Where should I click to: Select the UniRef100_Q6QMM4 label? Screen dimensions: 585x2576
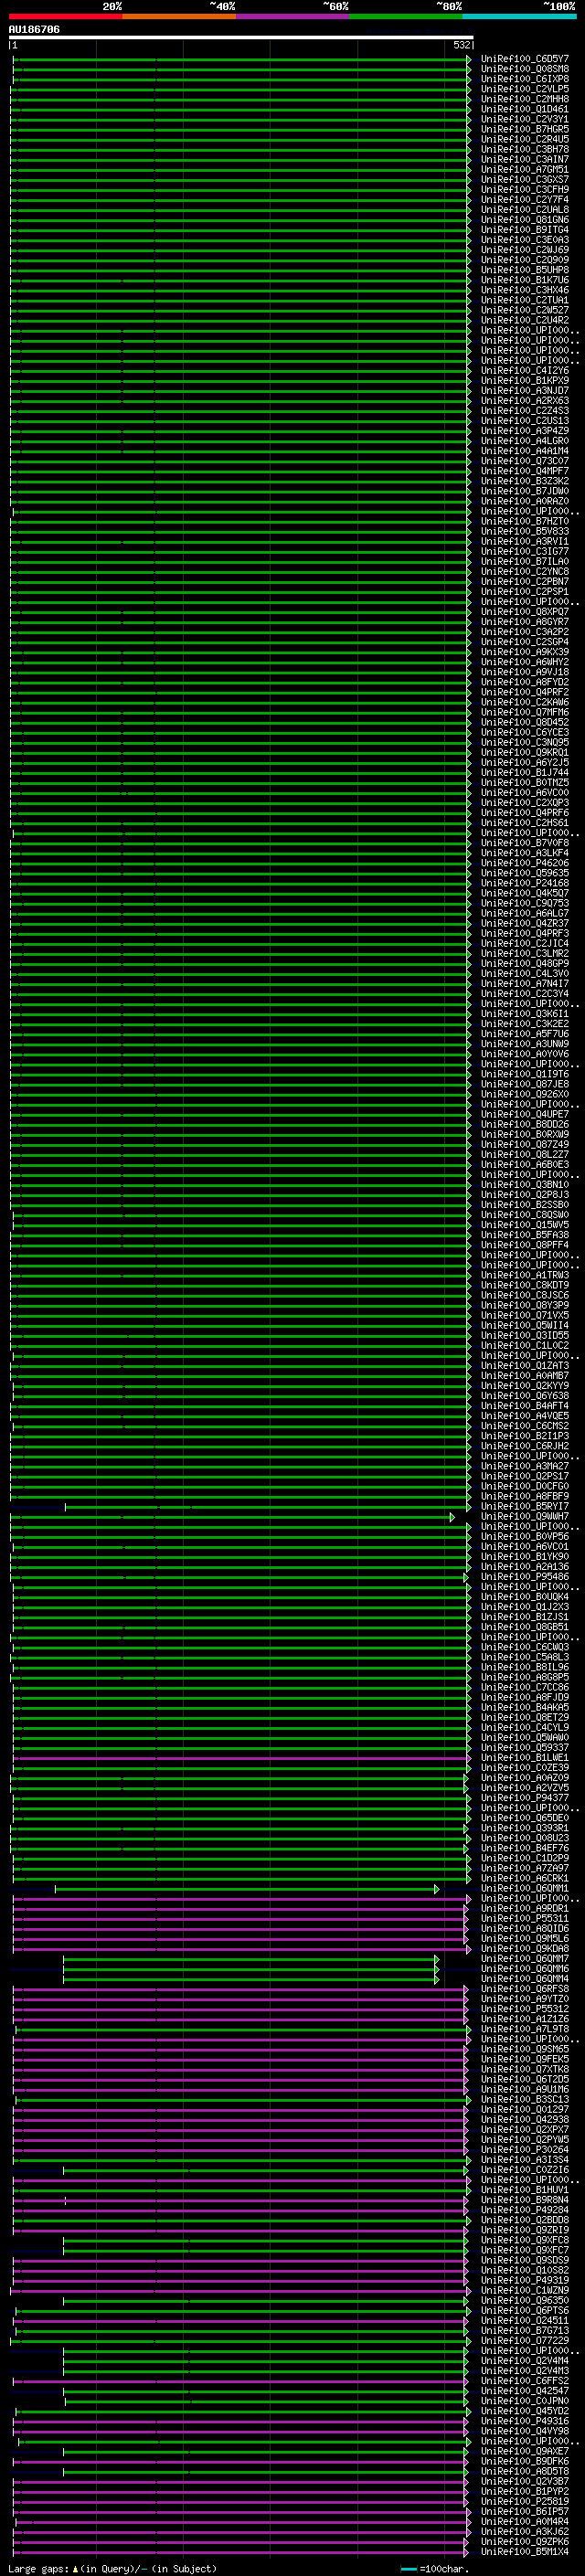(x=525, y=1979)
